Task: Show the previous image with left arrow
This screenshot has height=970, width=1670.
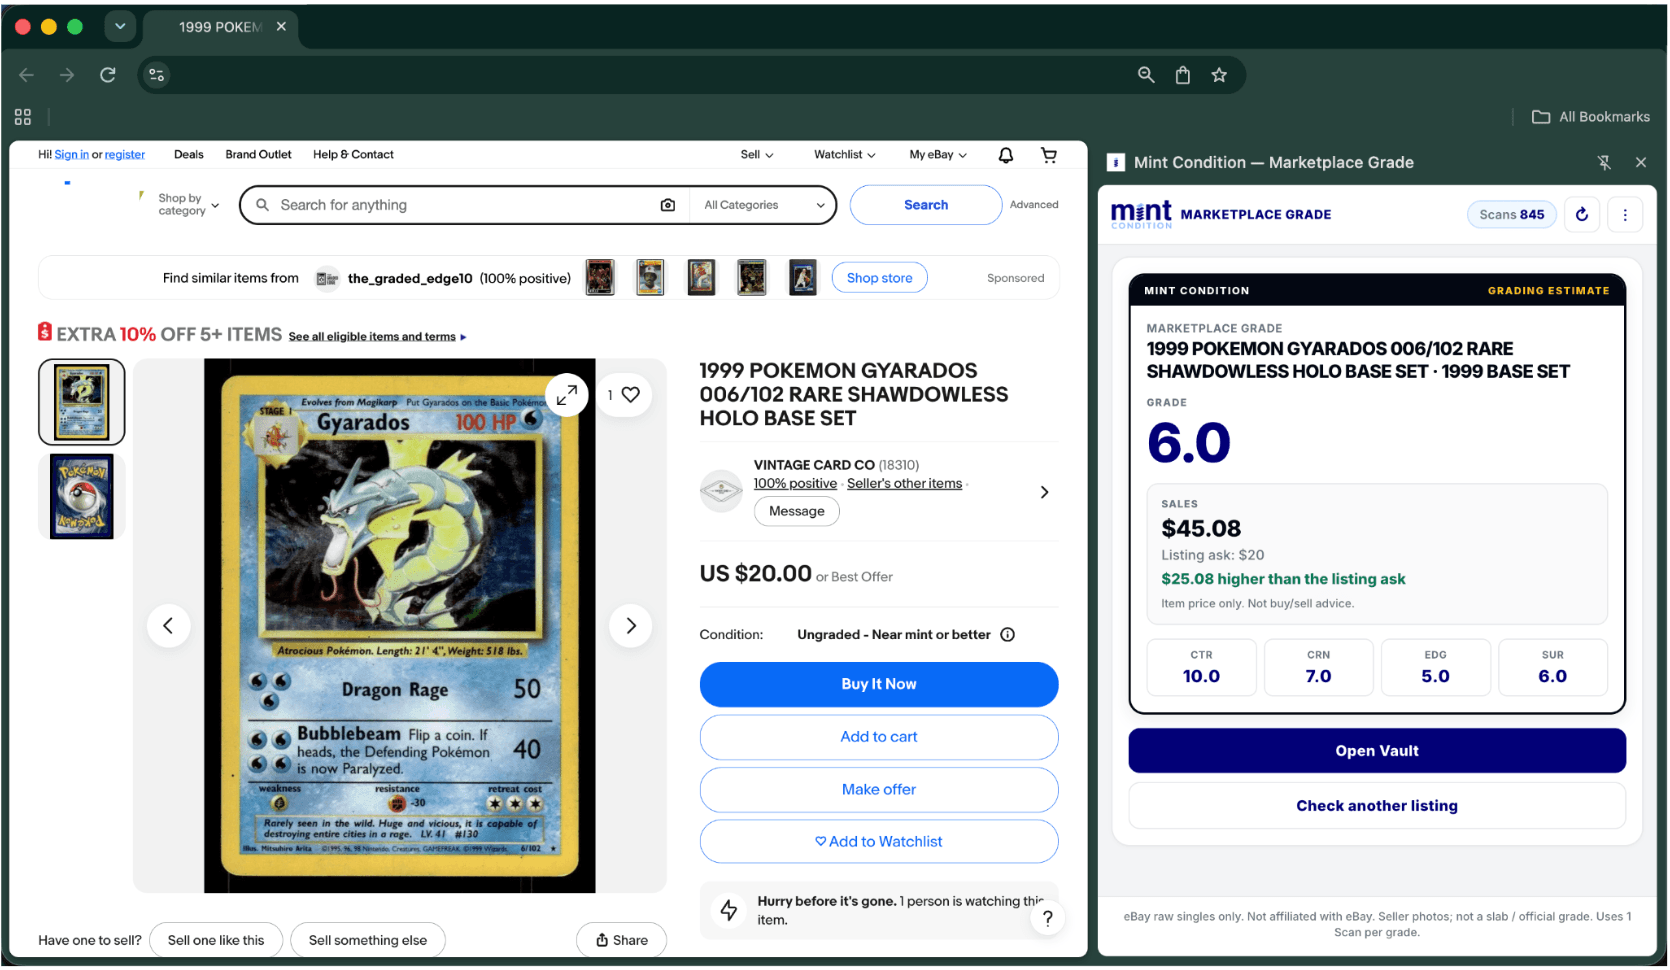Action: [168, 626]
